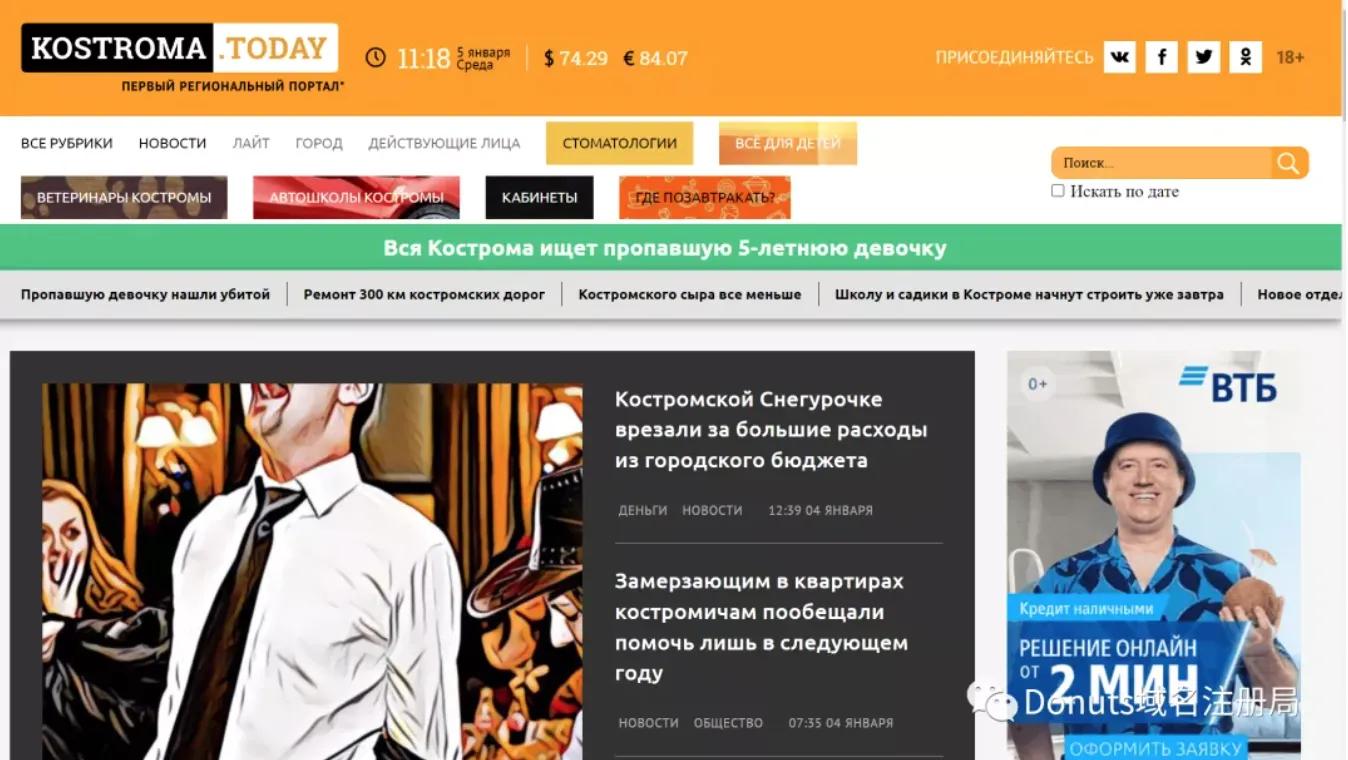Select the 'НОВОСТИ' navigation item
Screen dimensions: 1348x760
tap(172, 143)
